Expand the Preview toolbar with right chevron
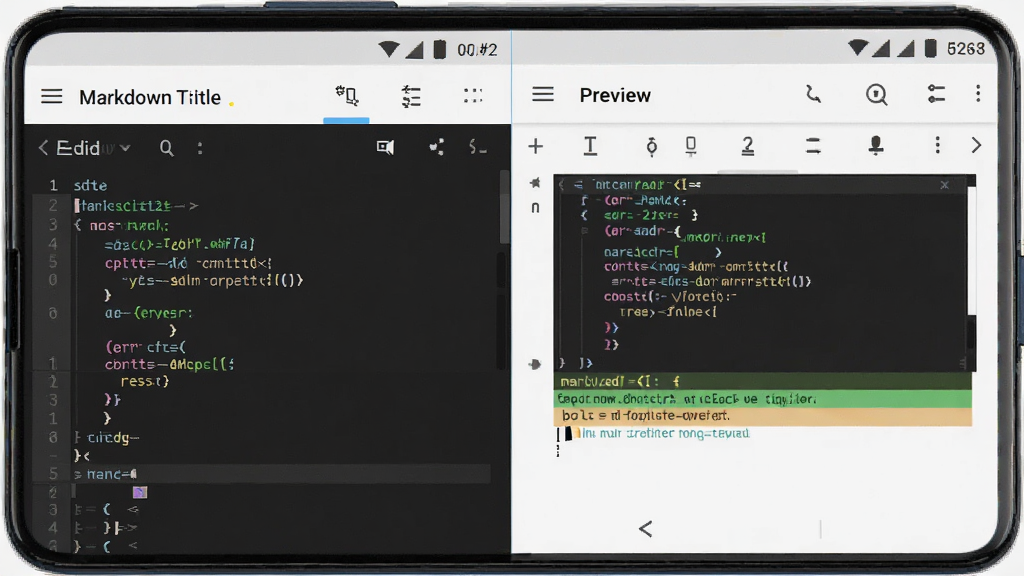This screenshot has height=576, width=1024. tap(976, 145)
